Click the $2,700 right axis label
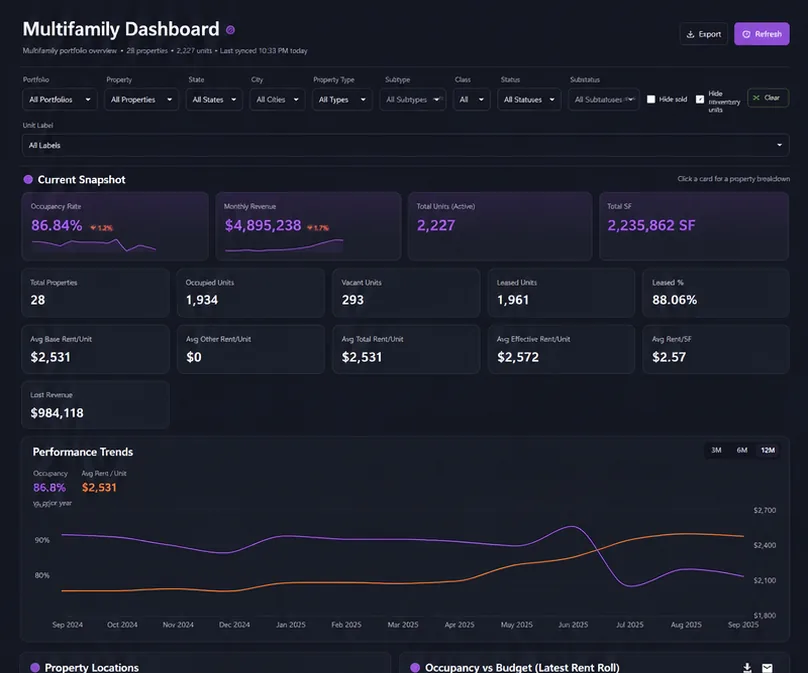Viewport: 808px width, 673px height. click(765, 510)
